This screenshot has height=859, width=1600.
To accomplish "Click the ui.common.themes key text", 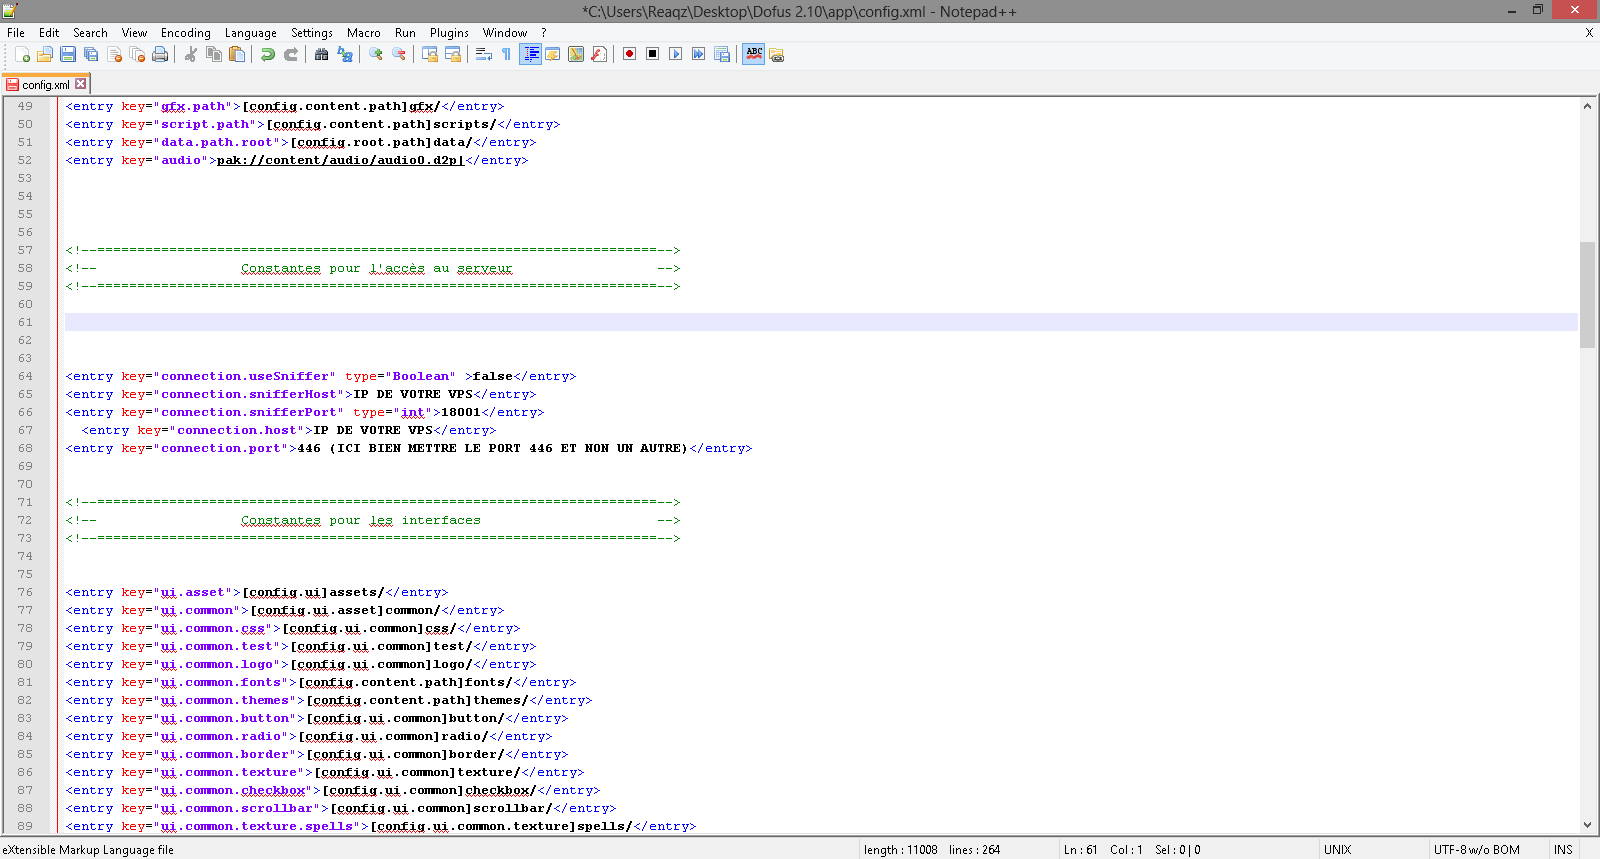I will click(225, 700).
